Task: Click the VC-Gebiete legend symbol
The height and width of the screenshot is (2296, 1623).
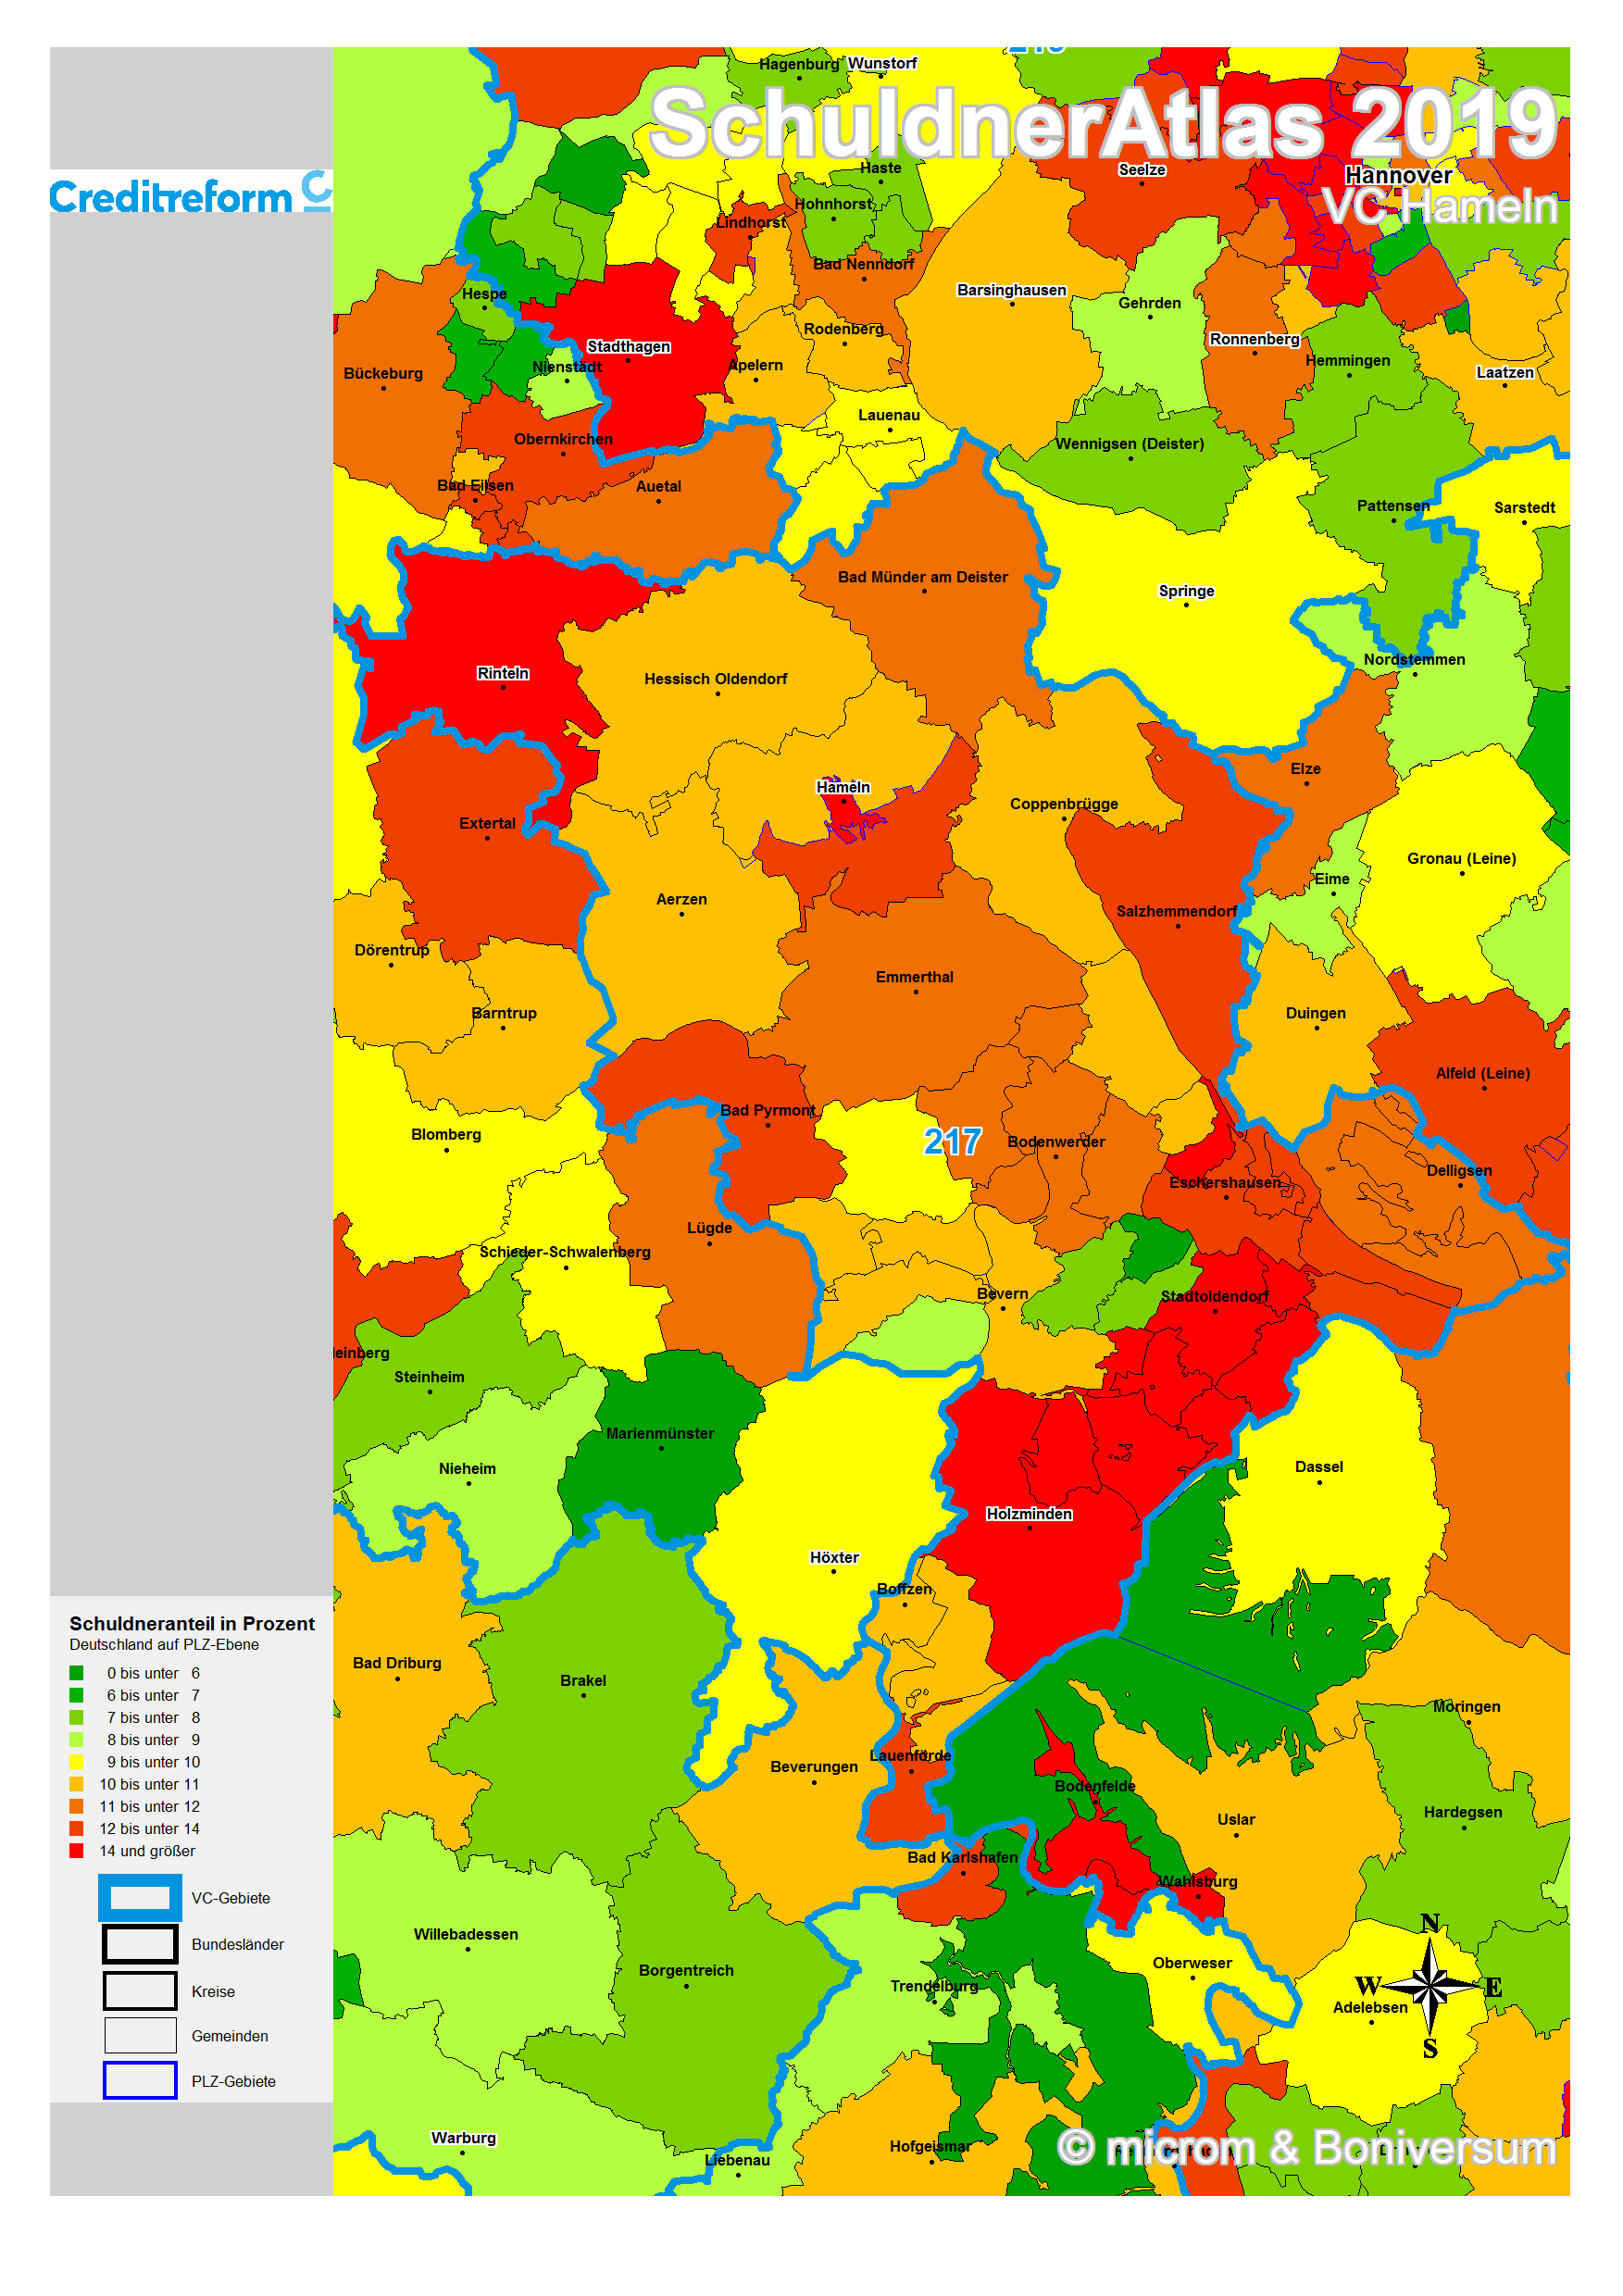Action: click(x=140, y=1897)
